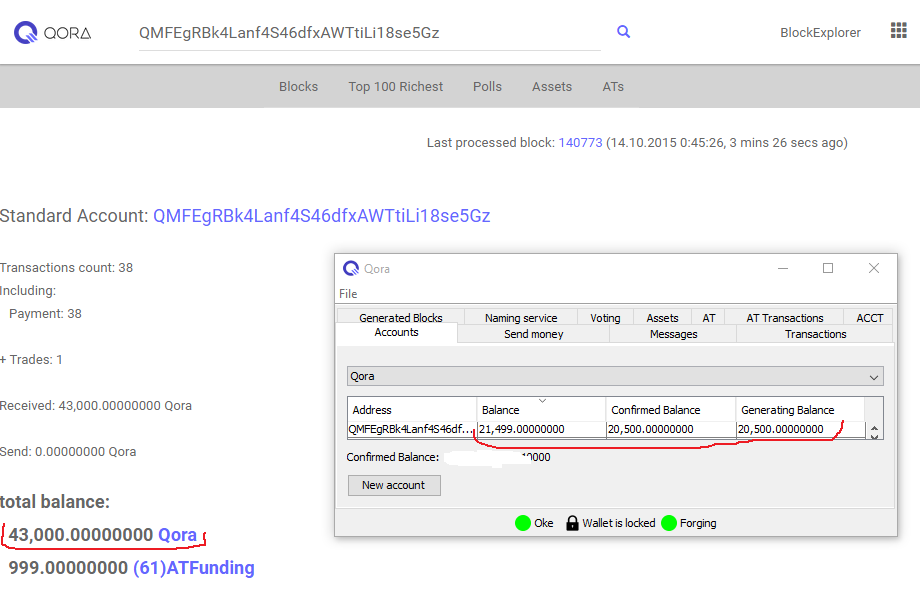Screen dimensions: 920x590
Task: Switch to the Generated Blocks tab
Action: point(401,317)
